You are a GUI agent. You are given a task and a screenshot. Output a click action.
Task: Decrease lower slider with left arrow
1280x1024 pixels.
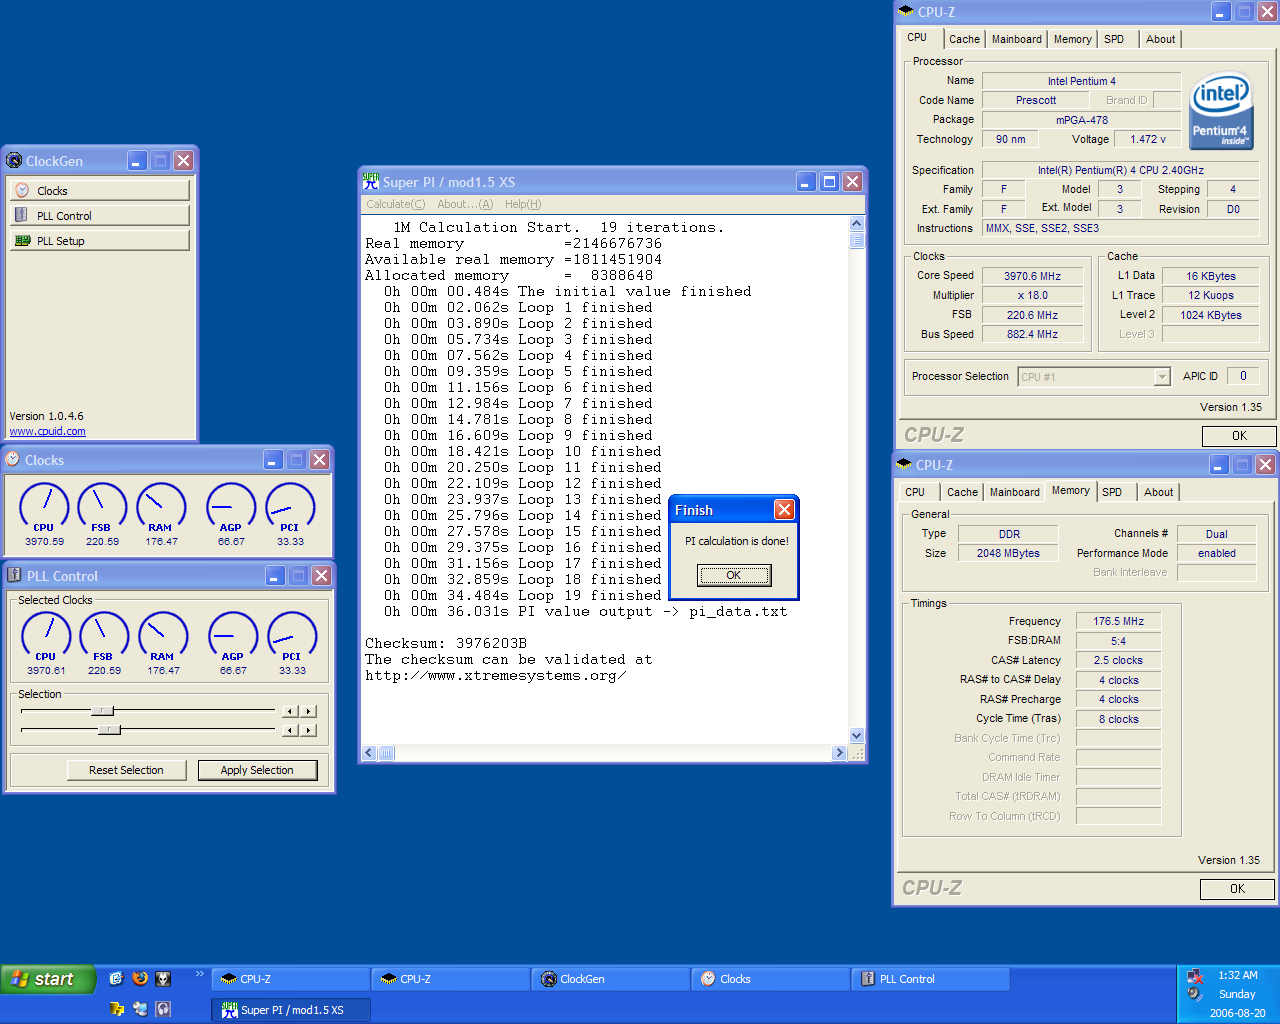(x=290, y=730)
